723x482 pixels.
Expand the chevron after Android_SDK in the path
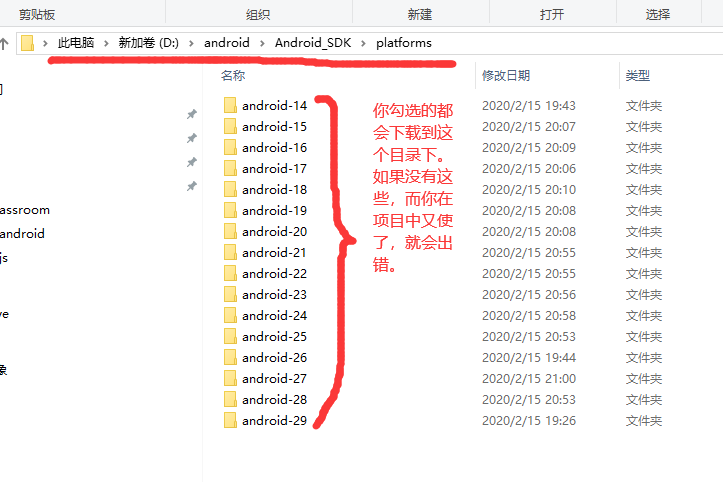[363, 43]
